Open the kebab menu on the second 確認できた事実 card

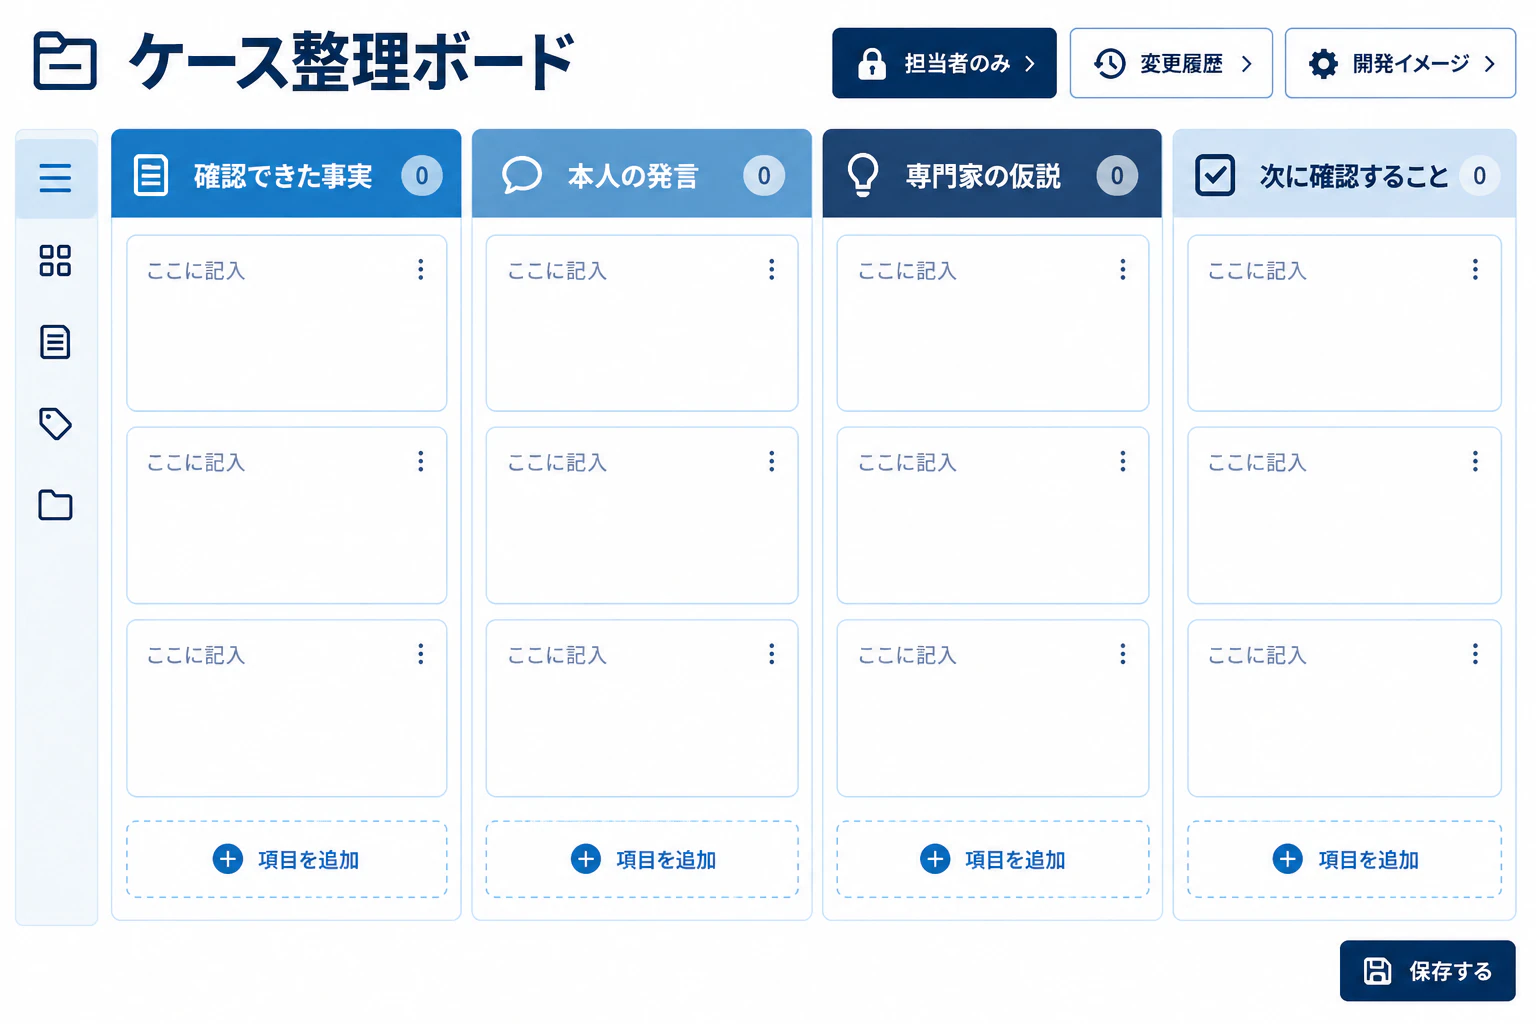point(421,461)
